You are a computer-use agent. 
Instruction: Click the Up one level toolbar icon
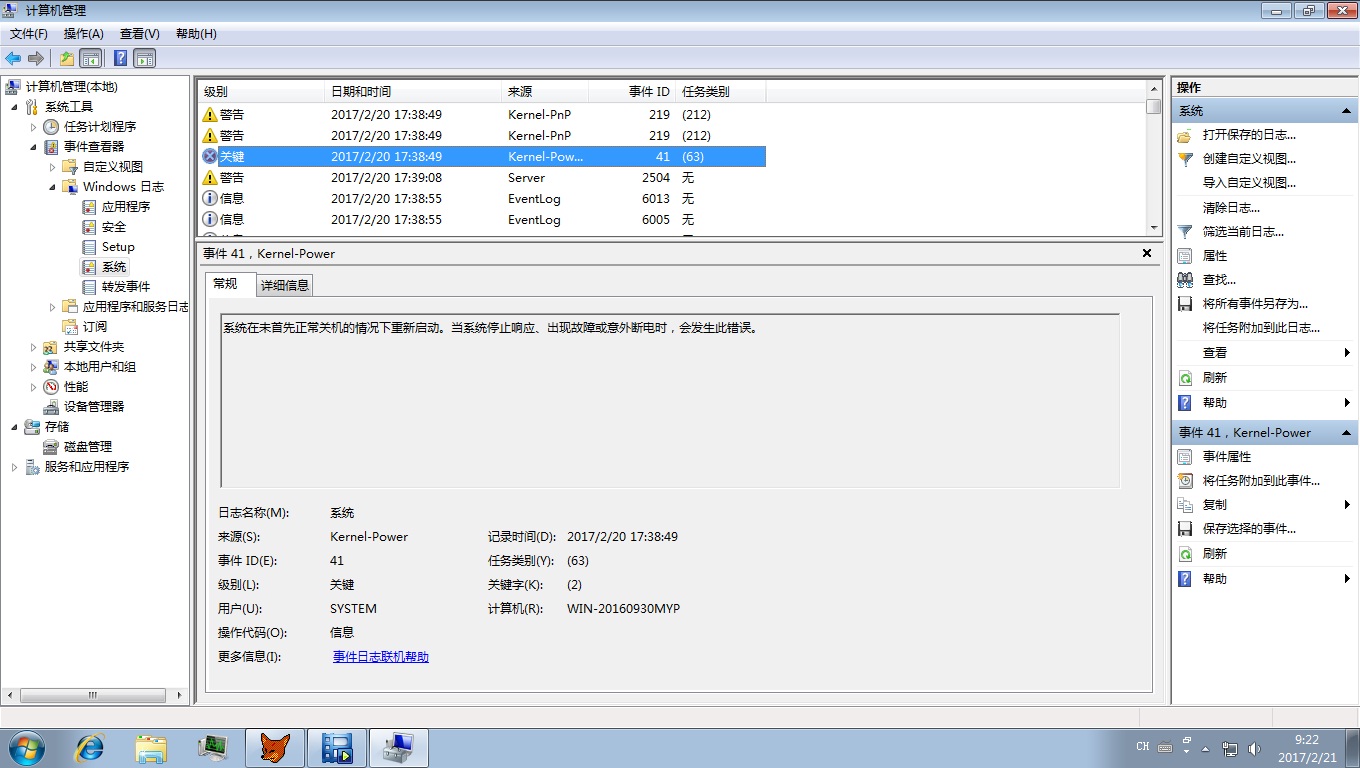(x=66, y=58)
